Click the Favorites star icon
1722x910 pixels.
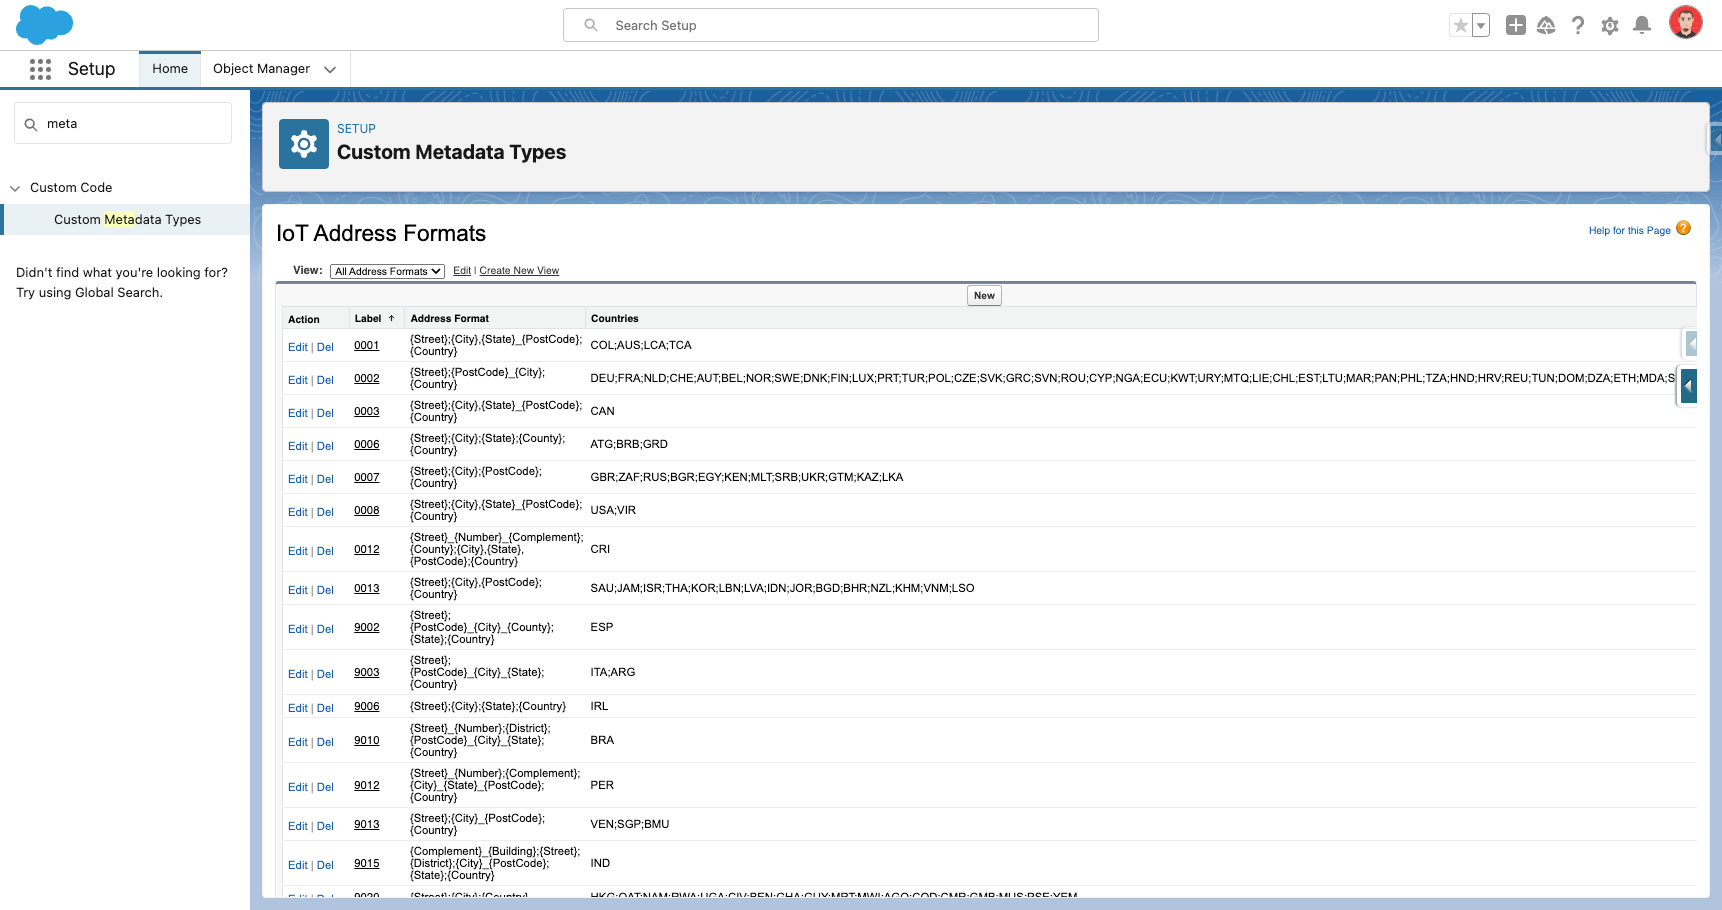point(1461,25)
